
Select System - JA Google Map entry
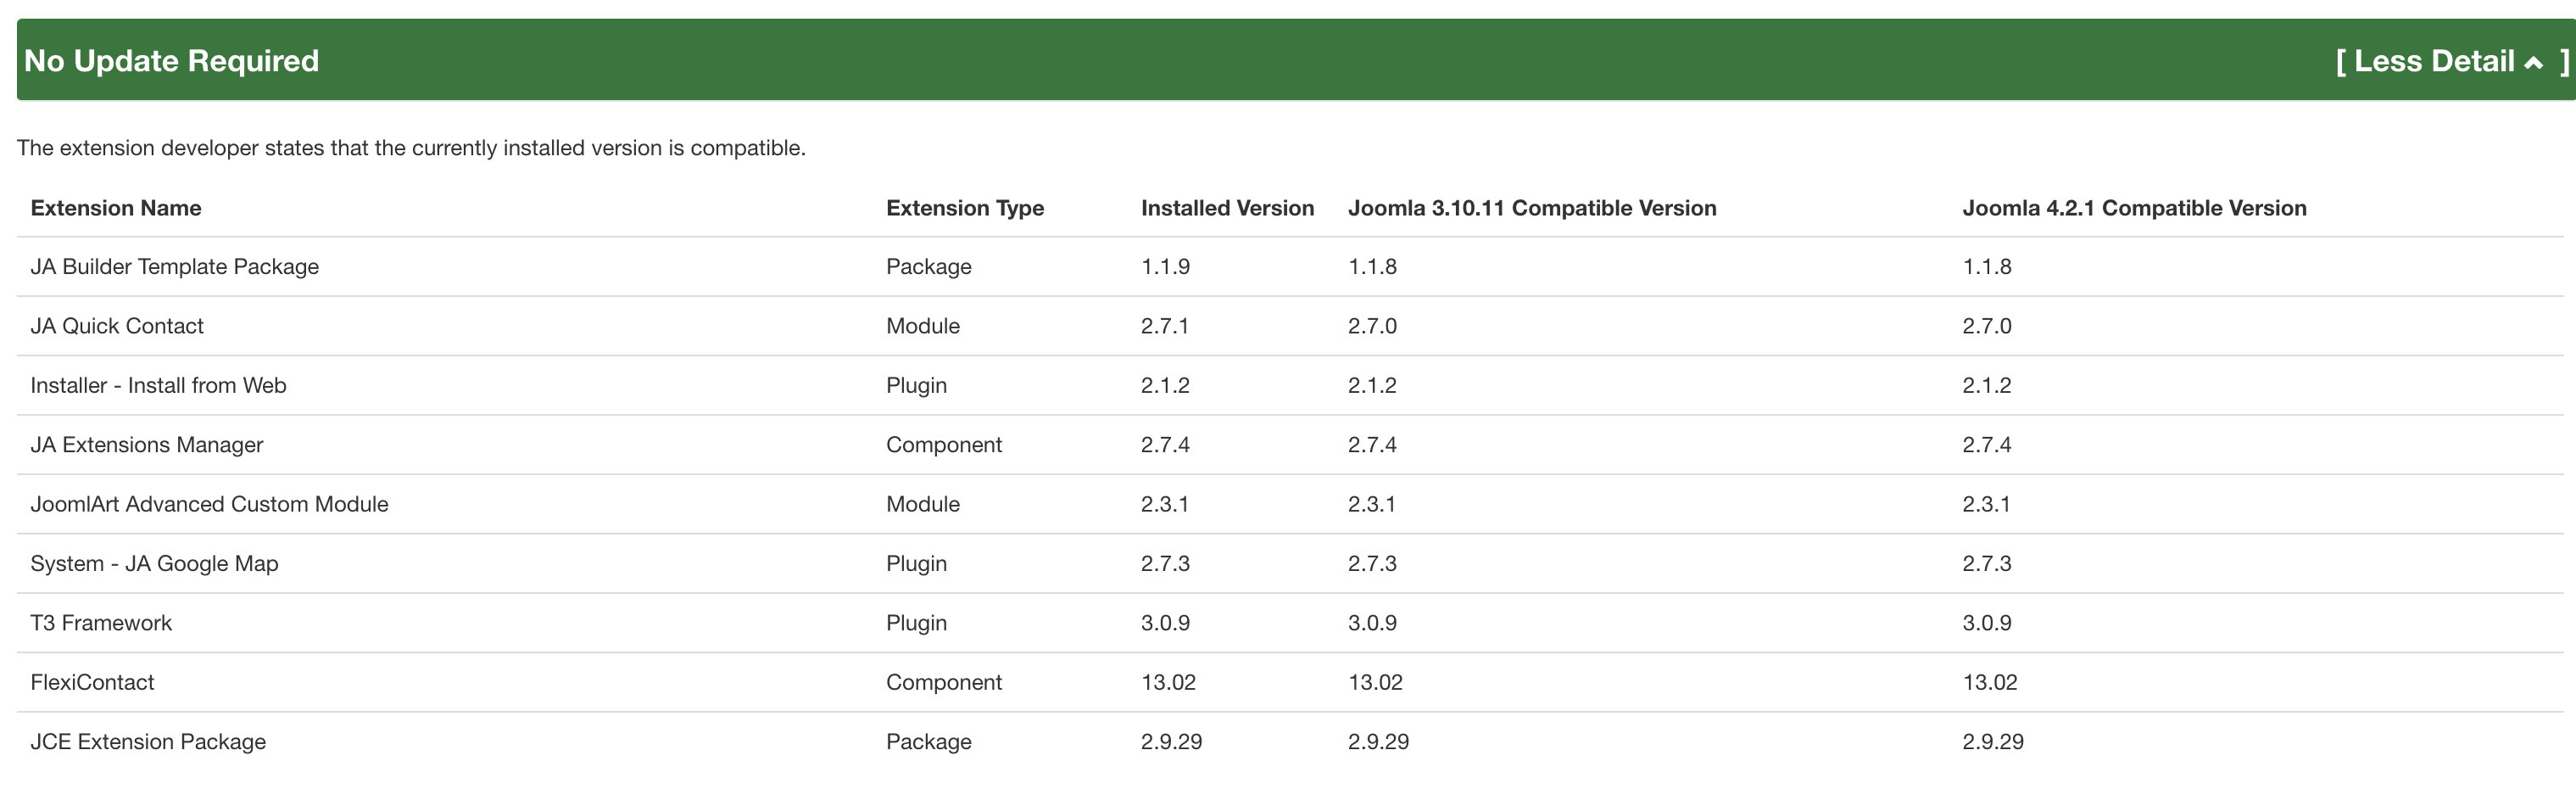pyautogui.click(x=154, y=564)
